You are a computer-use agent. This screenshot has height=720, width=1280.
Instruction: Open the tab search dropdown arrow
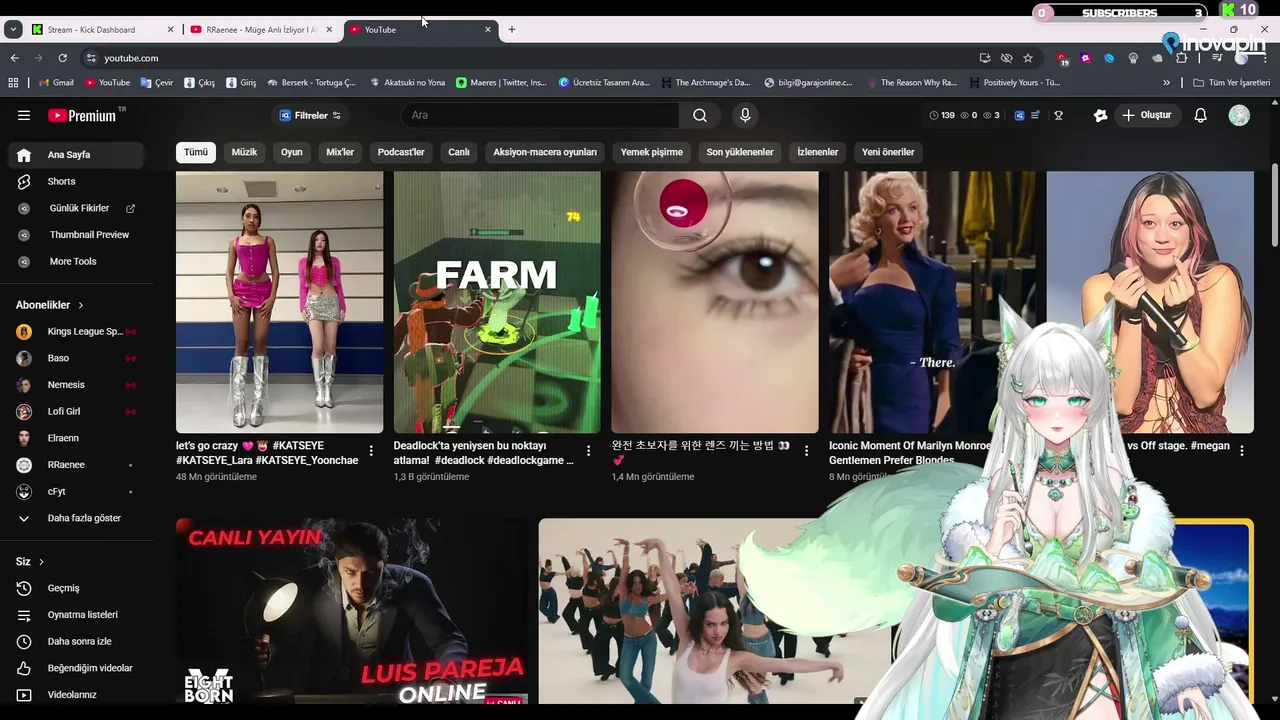(x=13, y=30)
